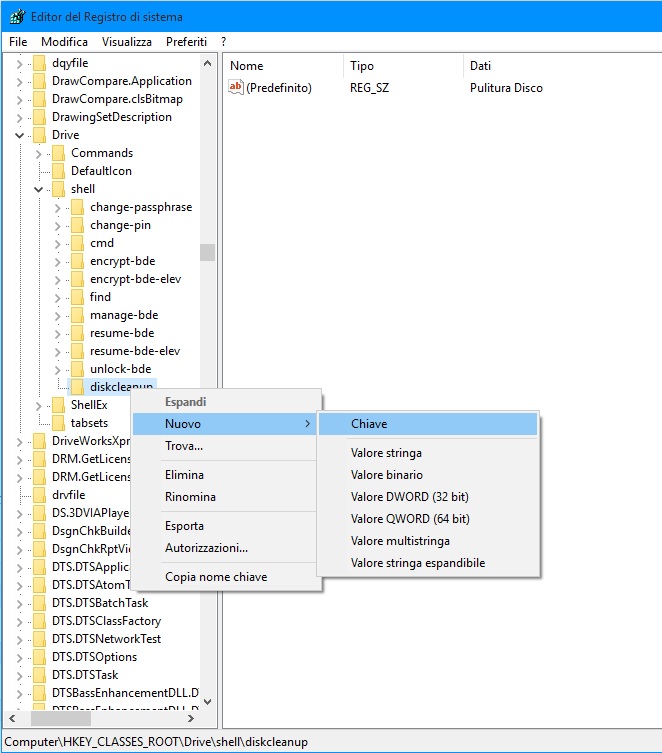The height and width of the screenshot is (753, 662).
Task: Click the shell folder icon
Action: pyautogui.click(x=59, y=189)
